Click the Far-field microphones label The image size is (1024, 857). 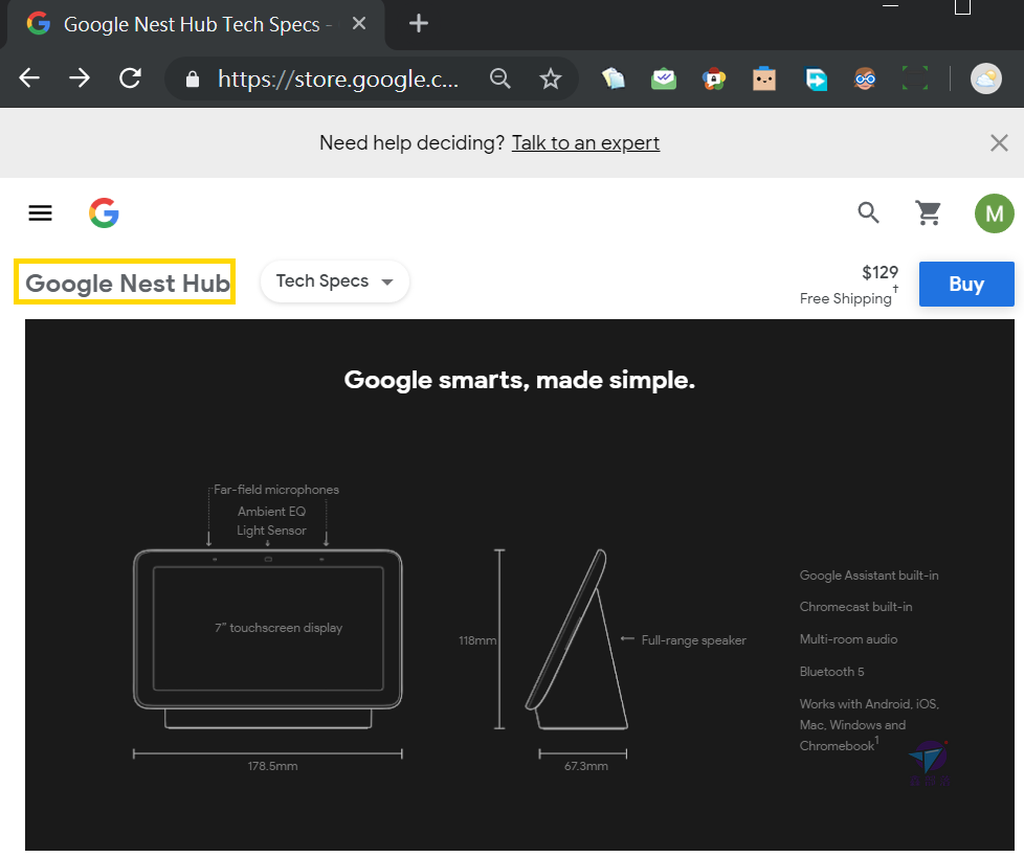pos(276,489)
